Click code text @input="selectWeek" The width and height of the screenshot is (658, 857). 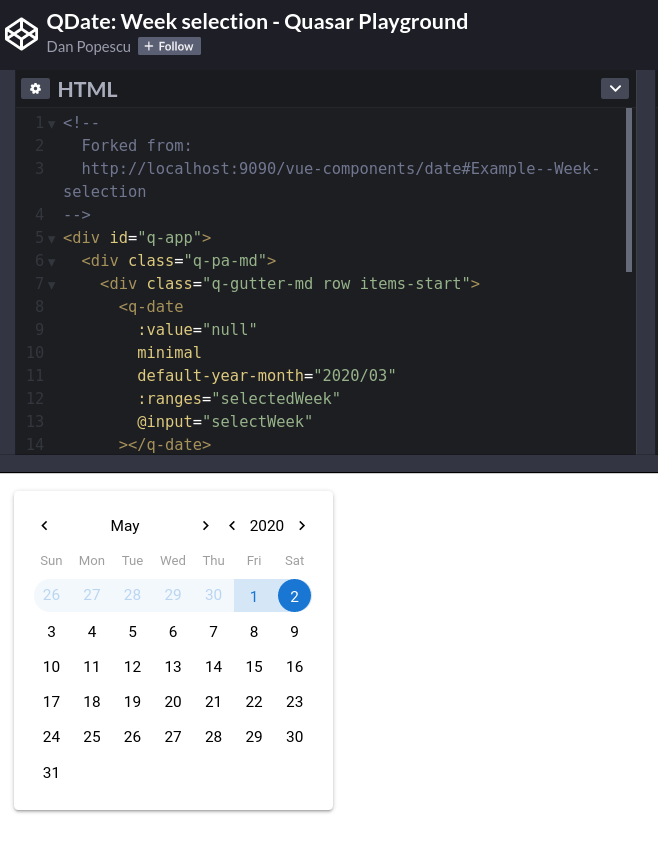(225, 422)
